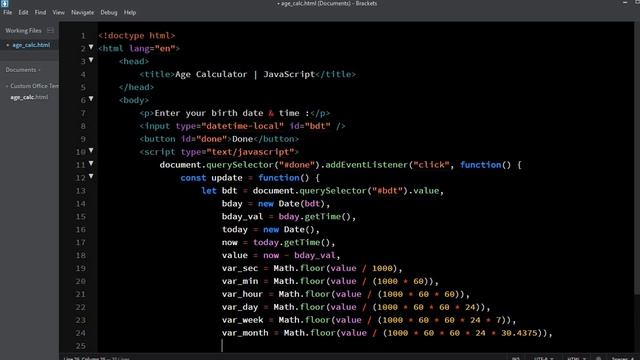Viewport: 640px width, 360px height.
Task: Click var_day variable on line 22
Action: point(240,307)
